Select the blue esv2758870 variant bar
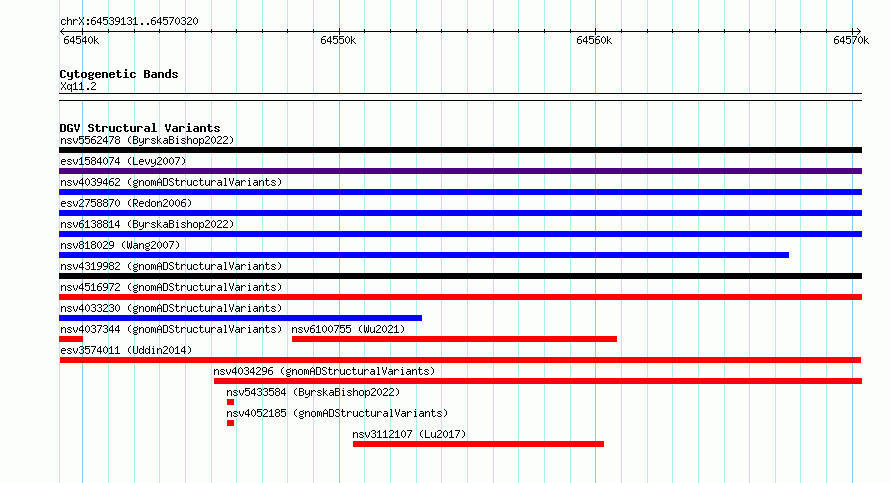This screenshot has height=483, width=890. [460, 213]
